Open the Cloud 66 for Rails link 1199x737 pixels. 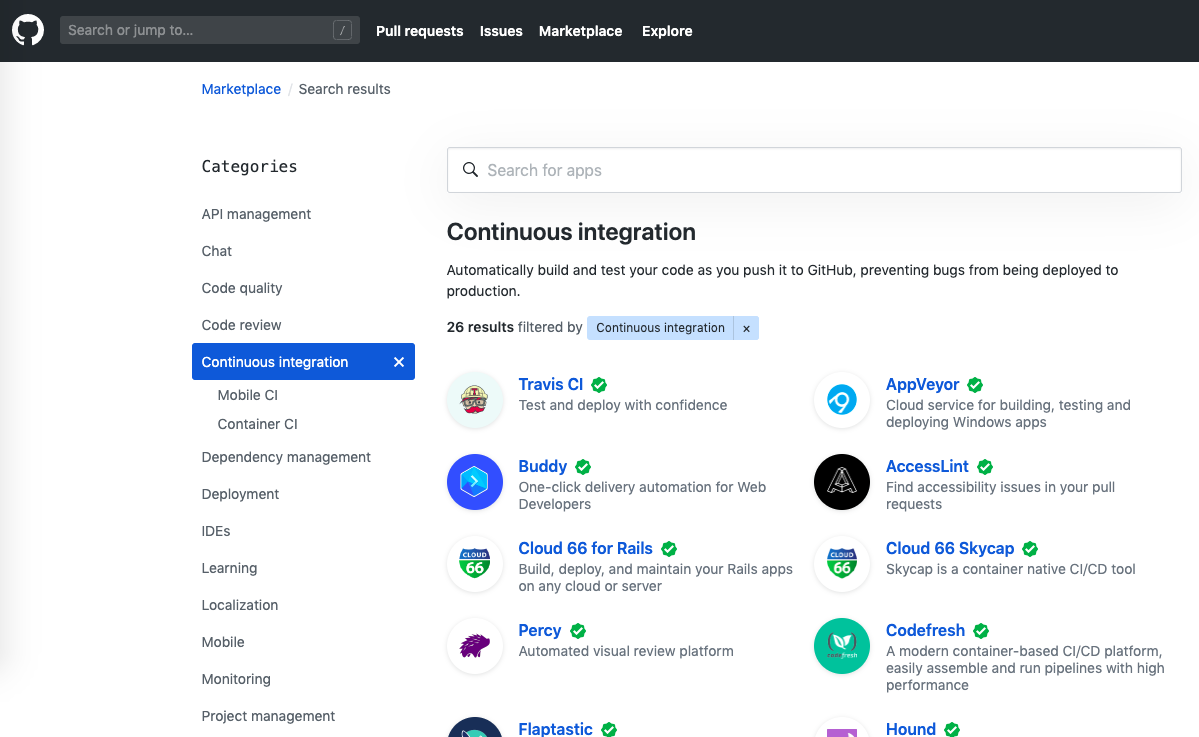click(x=586, y=548)
